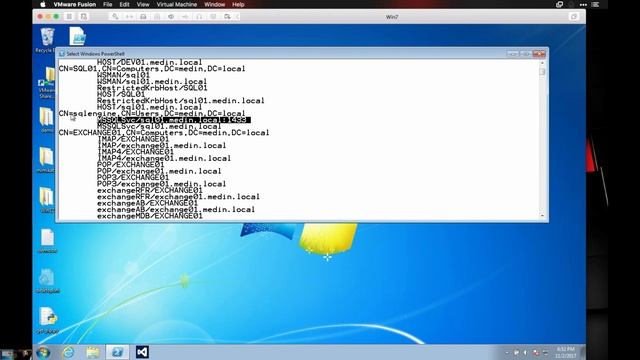This screenshot has height=360, width=640.
Task: Select the python script file on desktop
Action: click(x=47, y=320)
